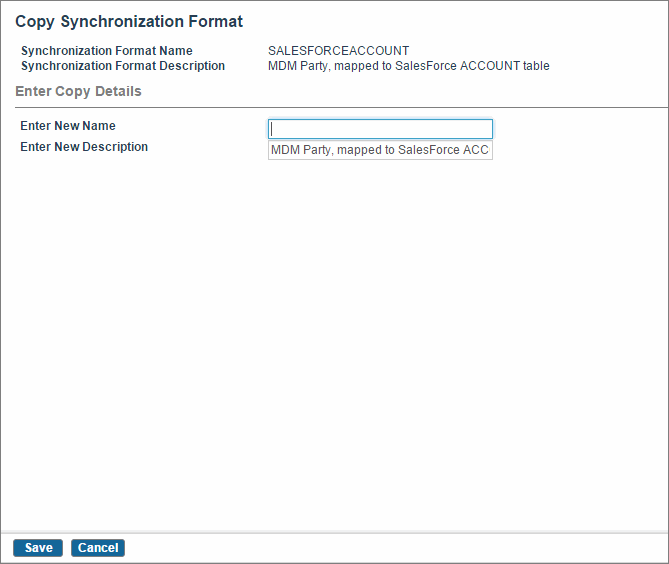This screenshot has height=564, width=669.
Task: Focus the empty Enter New Name field
Action: click(x=380, y=129)
